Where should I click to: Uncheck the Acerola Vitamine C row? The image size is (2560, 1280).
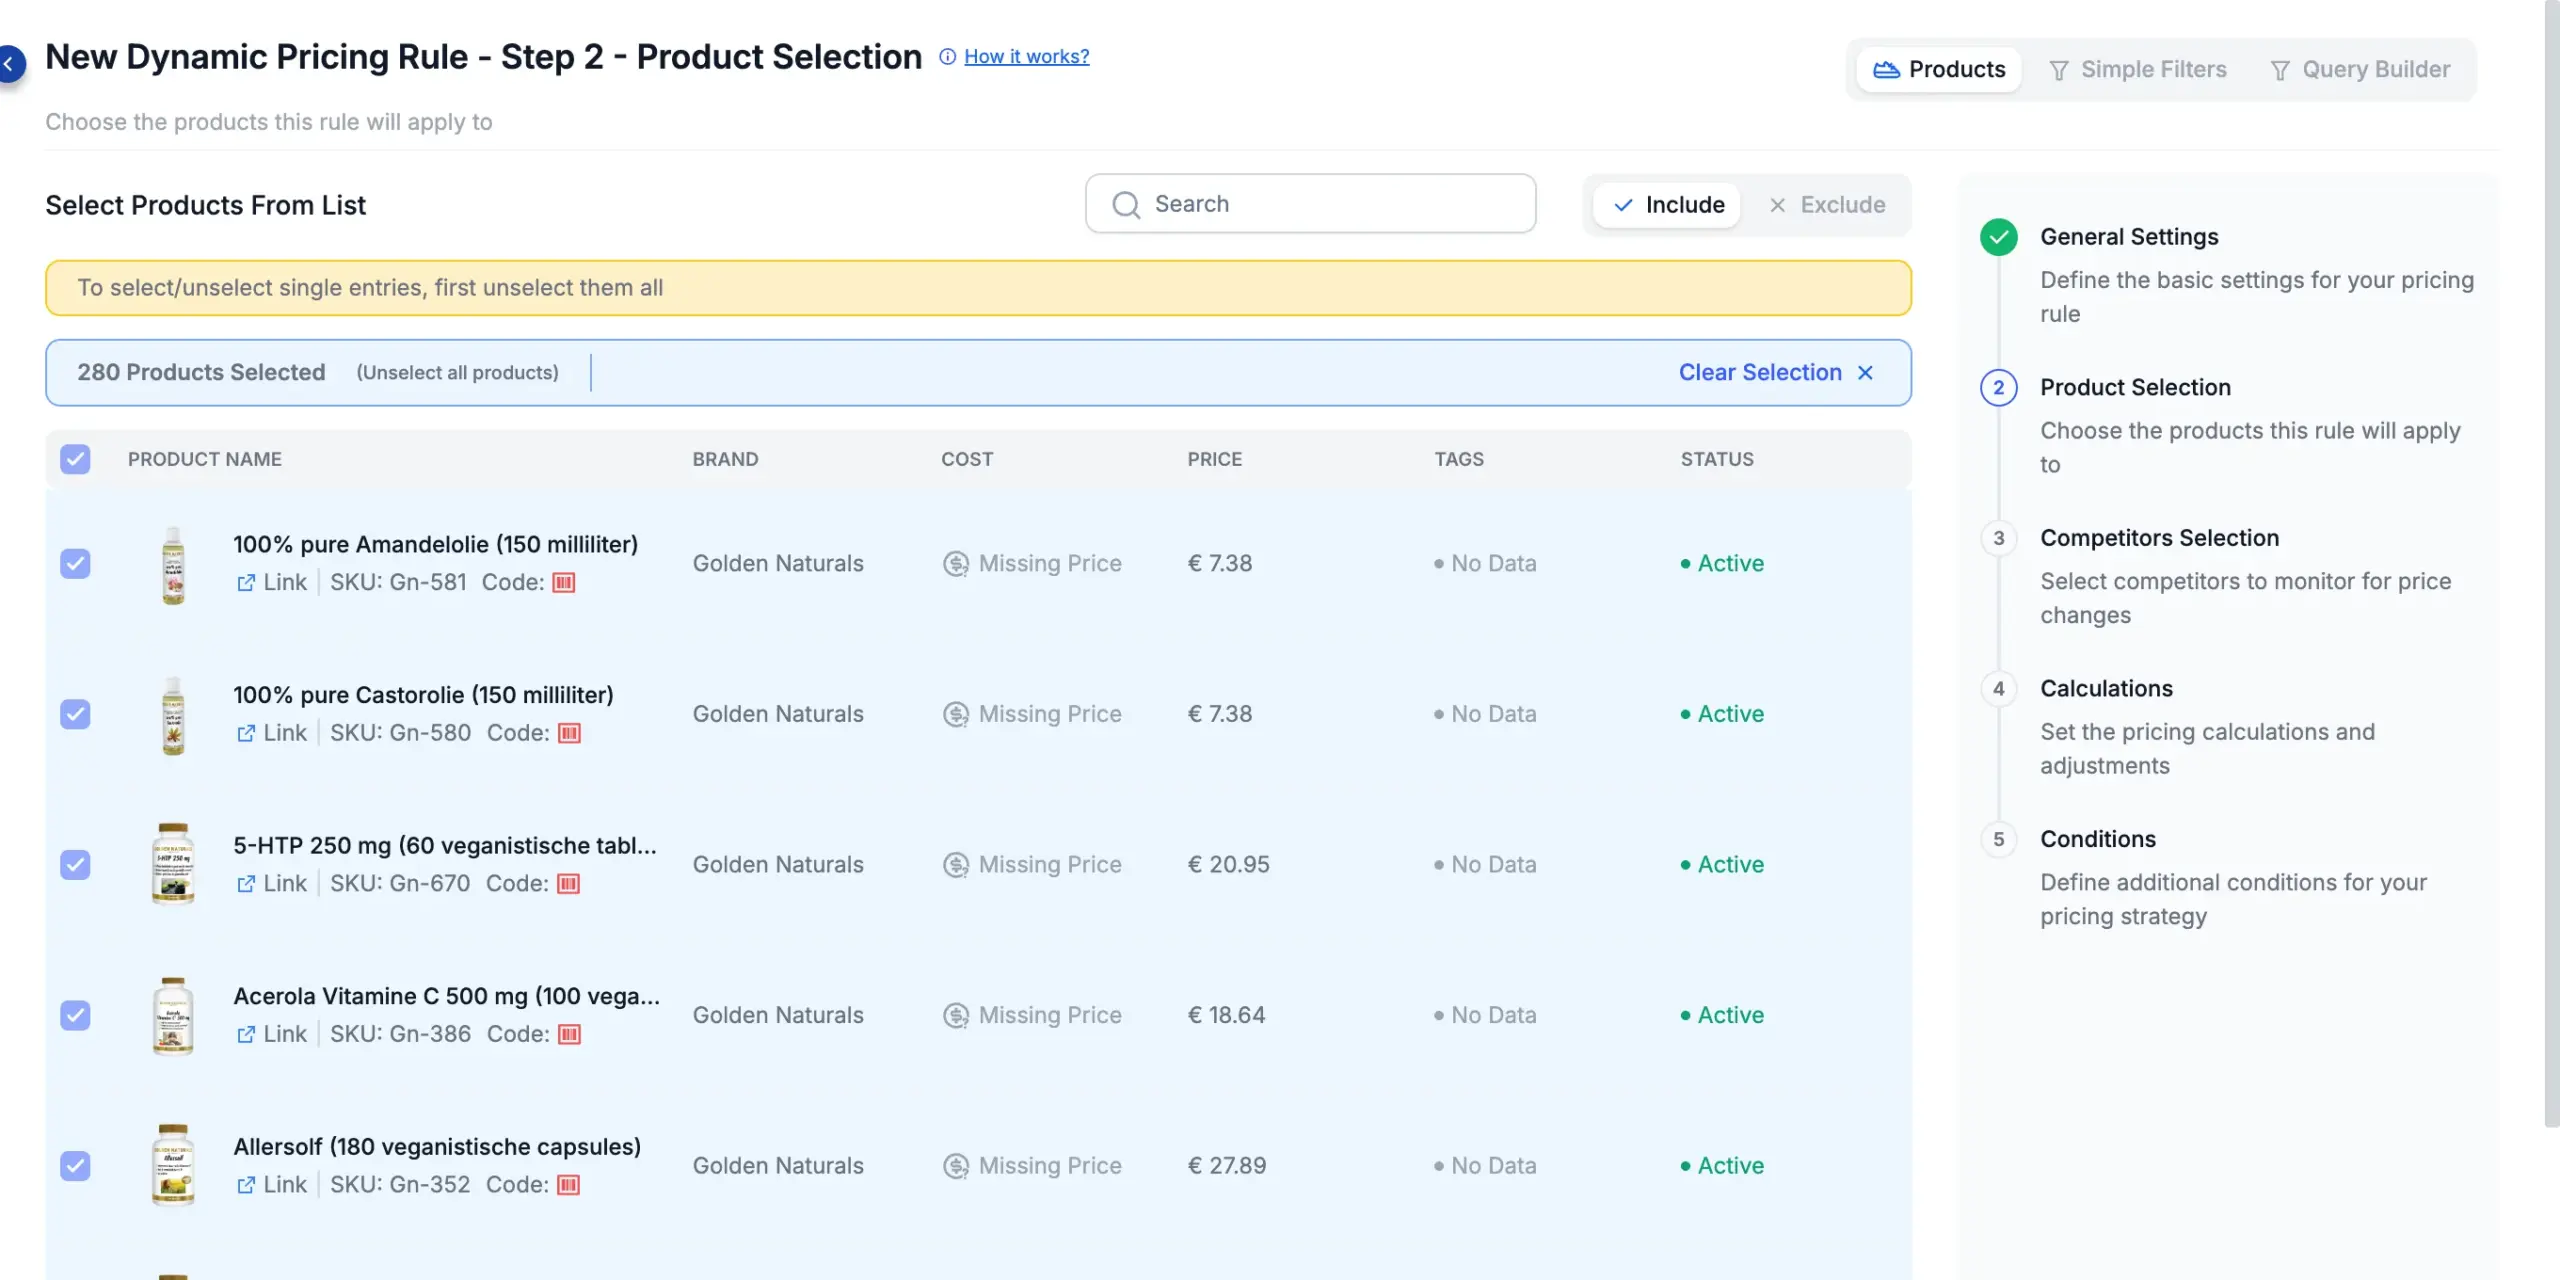[75, 1015]
